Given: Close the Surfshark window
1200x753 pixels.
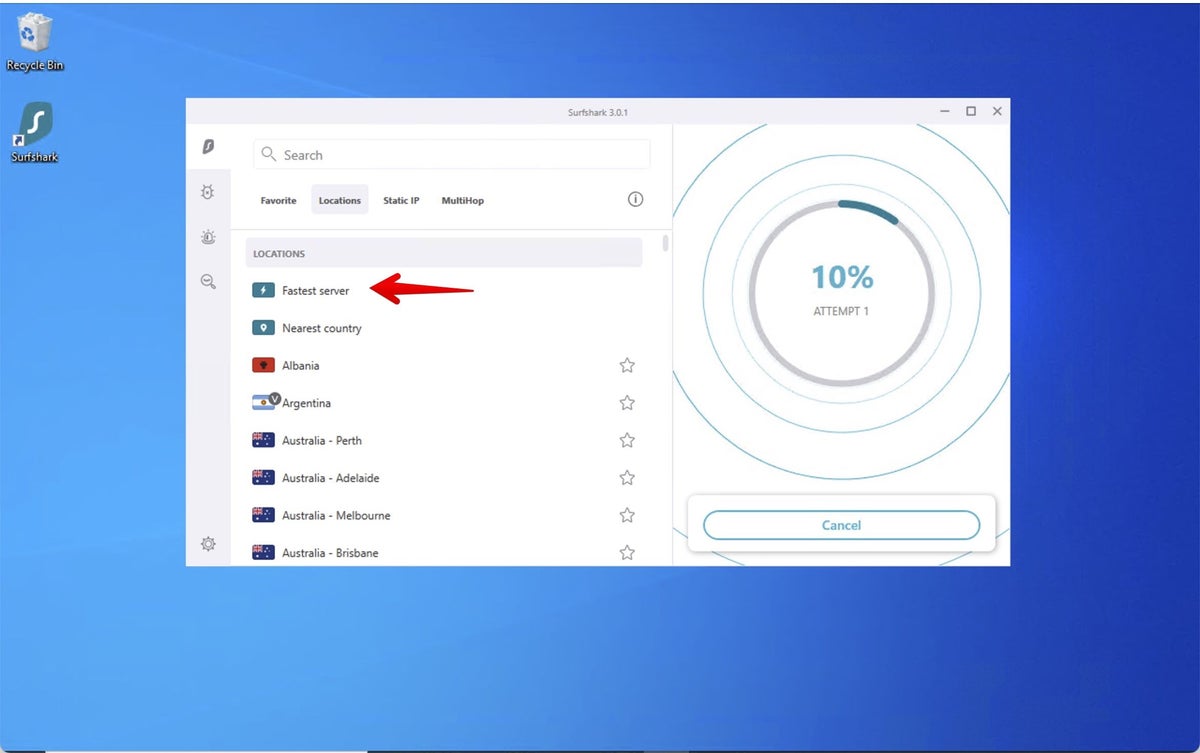Looking at the screenshot, I should (x=997, y=111).
